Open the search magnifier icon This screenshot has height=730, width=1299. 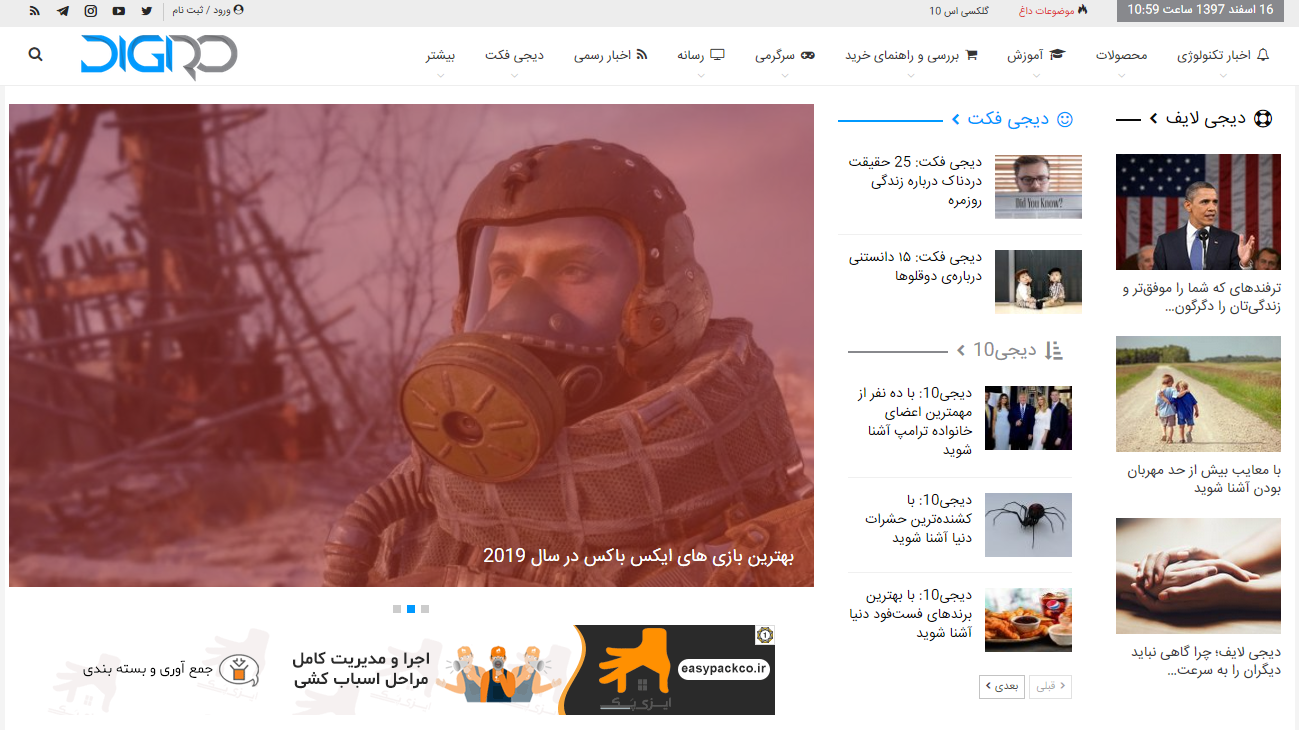point(35,55)
